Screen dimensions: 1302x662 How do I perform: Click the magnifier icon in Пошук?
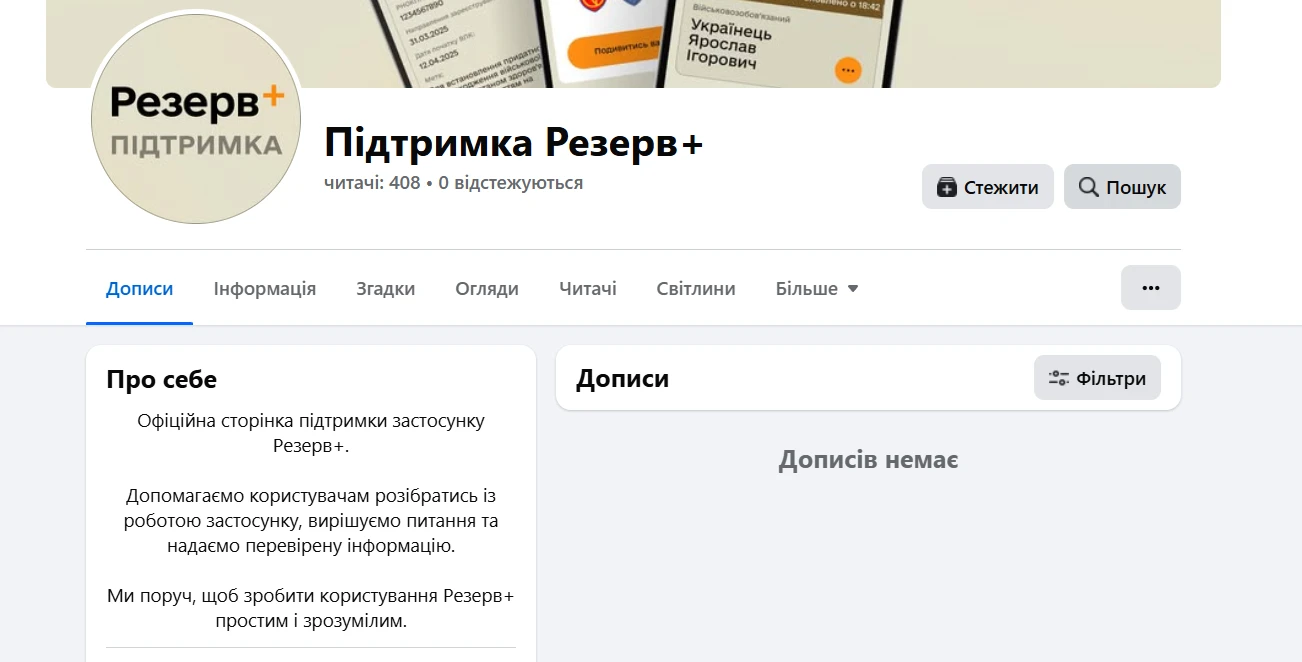point(1089,187)
